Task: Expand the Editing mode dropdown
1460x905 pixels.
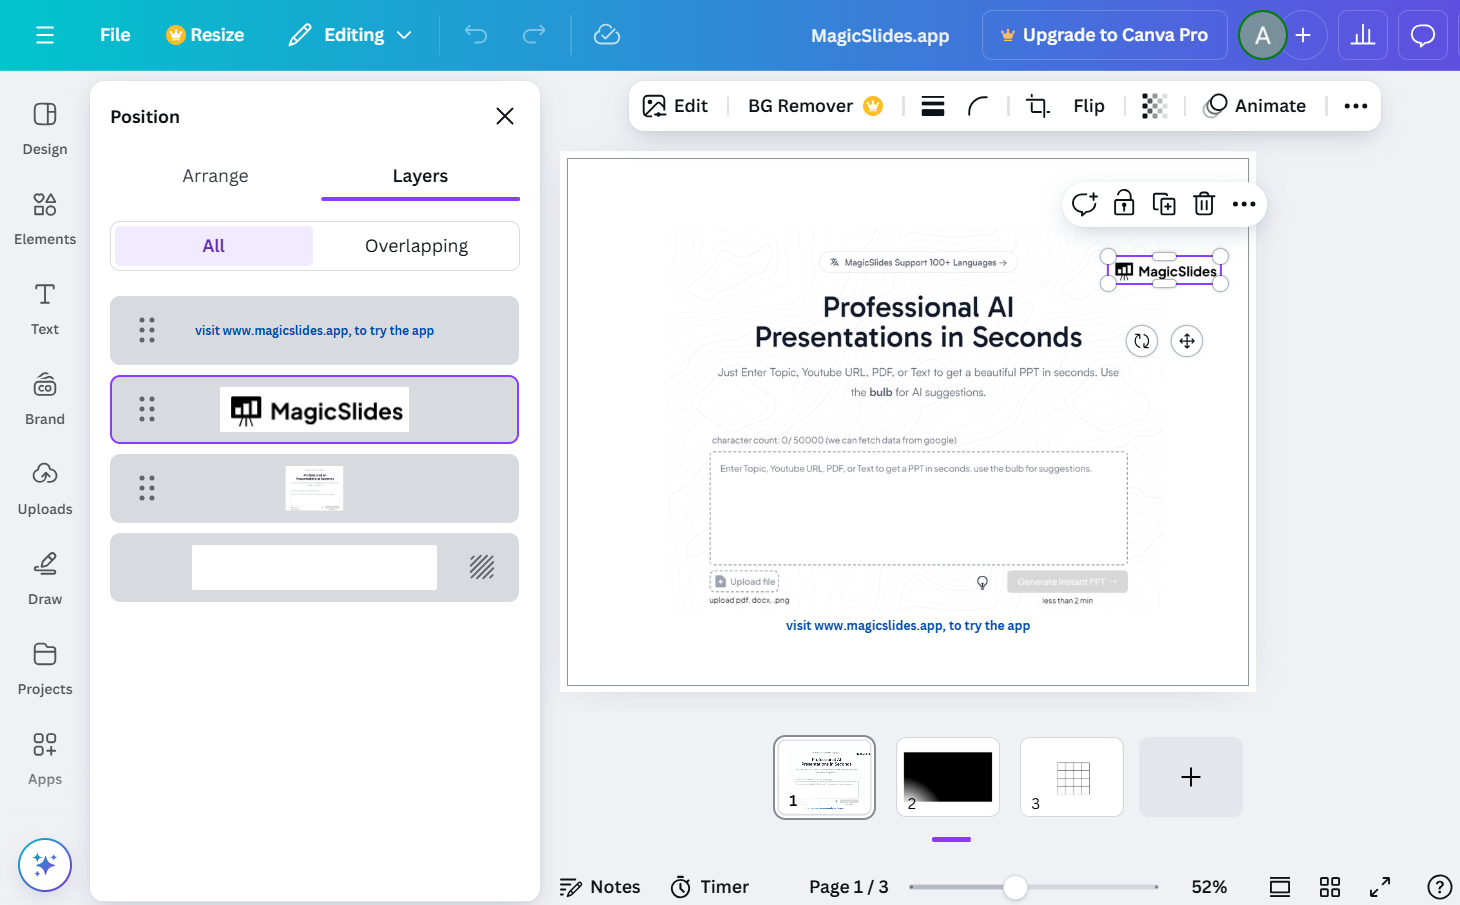Action: 350,35
